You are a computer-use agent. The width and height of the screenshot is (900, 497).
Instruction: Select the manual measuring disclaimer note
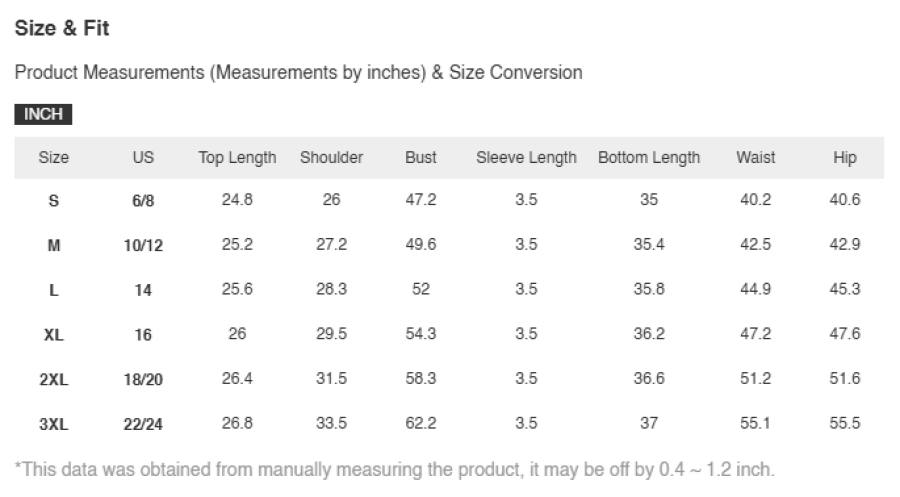[x=395, y=469]
